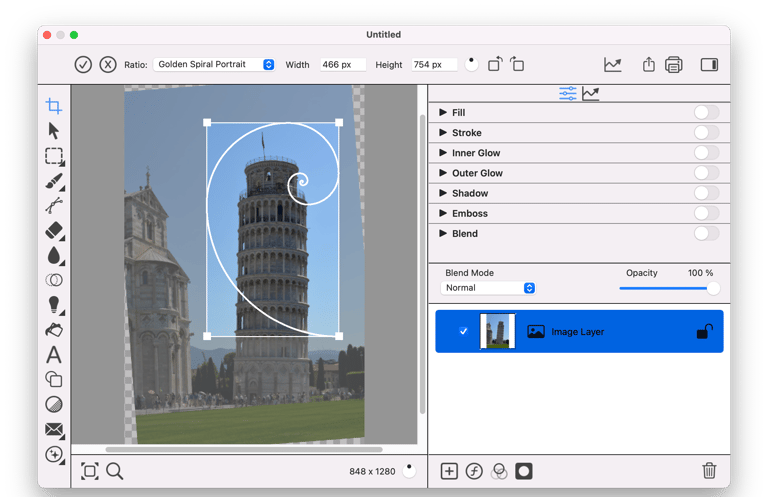The width and height of the screenshot is (768, 497).
Task: Click the Opacity slider
Action: (669, 288)
